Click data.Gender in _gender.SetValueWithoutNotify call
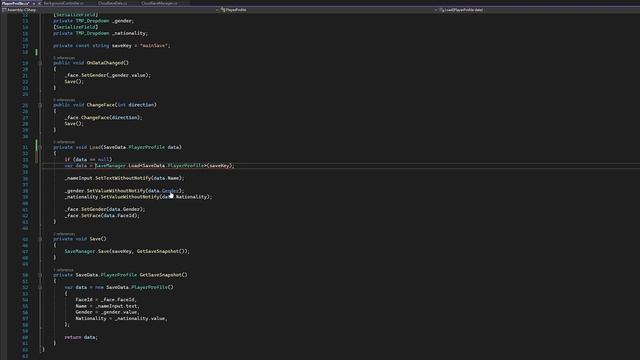Viewport: 640px width, 360px height. click(163, 191)
